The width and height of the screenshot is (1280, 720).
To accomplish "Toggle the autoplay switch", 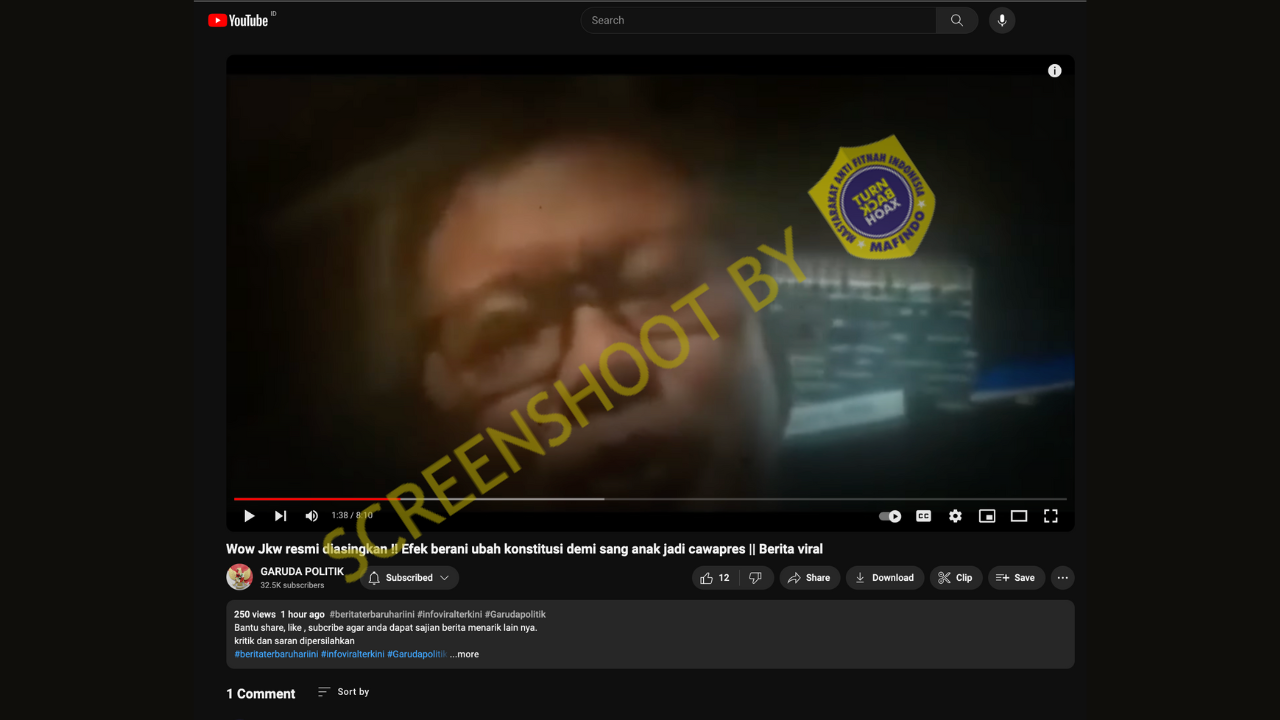I will [x=890, y=516].
